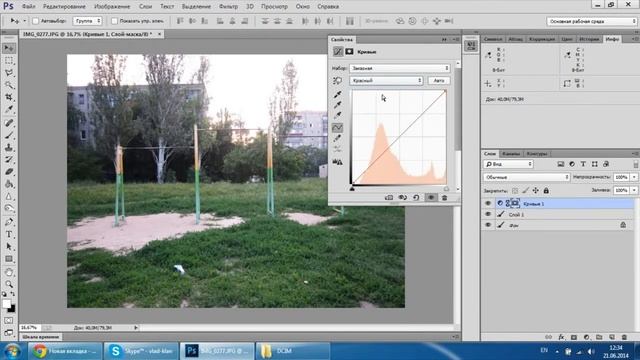This screenshot has height=360, width=640.
Task: Switch to the Каналы tab
Action: tap(511, 154)
